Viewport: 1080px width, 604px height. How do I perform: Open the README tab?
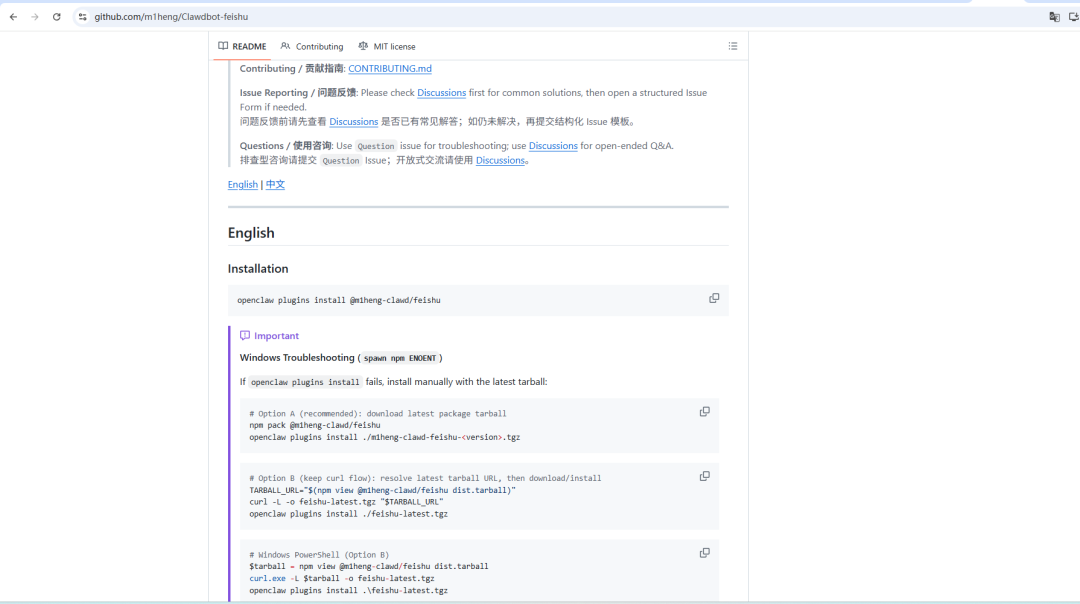tap(242, 46)
